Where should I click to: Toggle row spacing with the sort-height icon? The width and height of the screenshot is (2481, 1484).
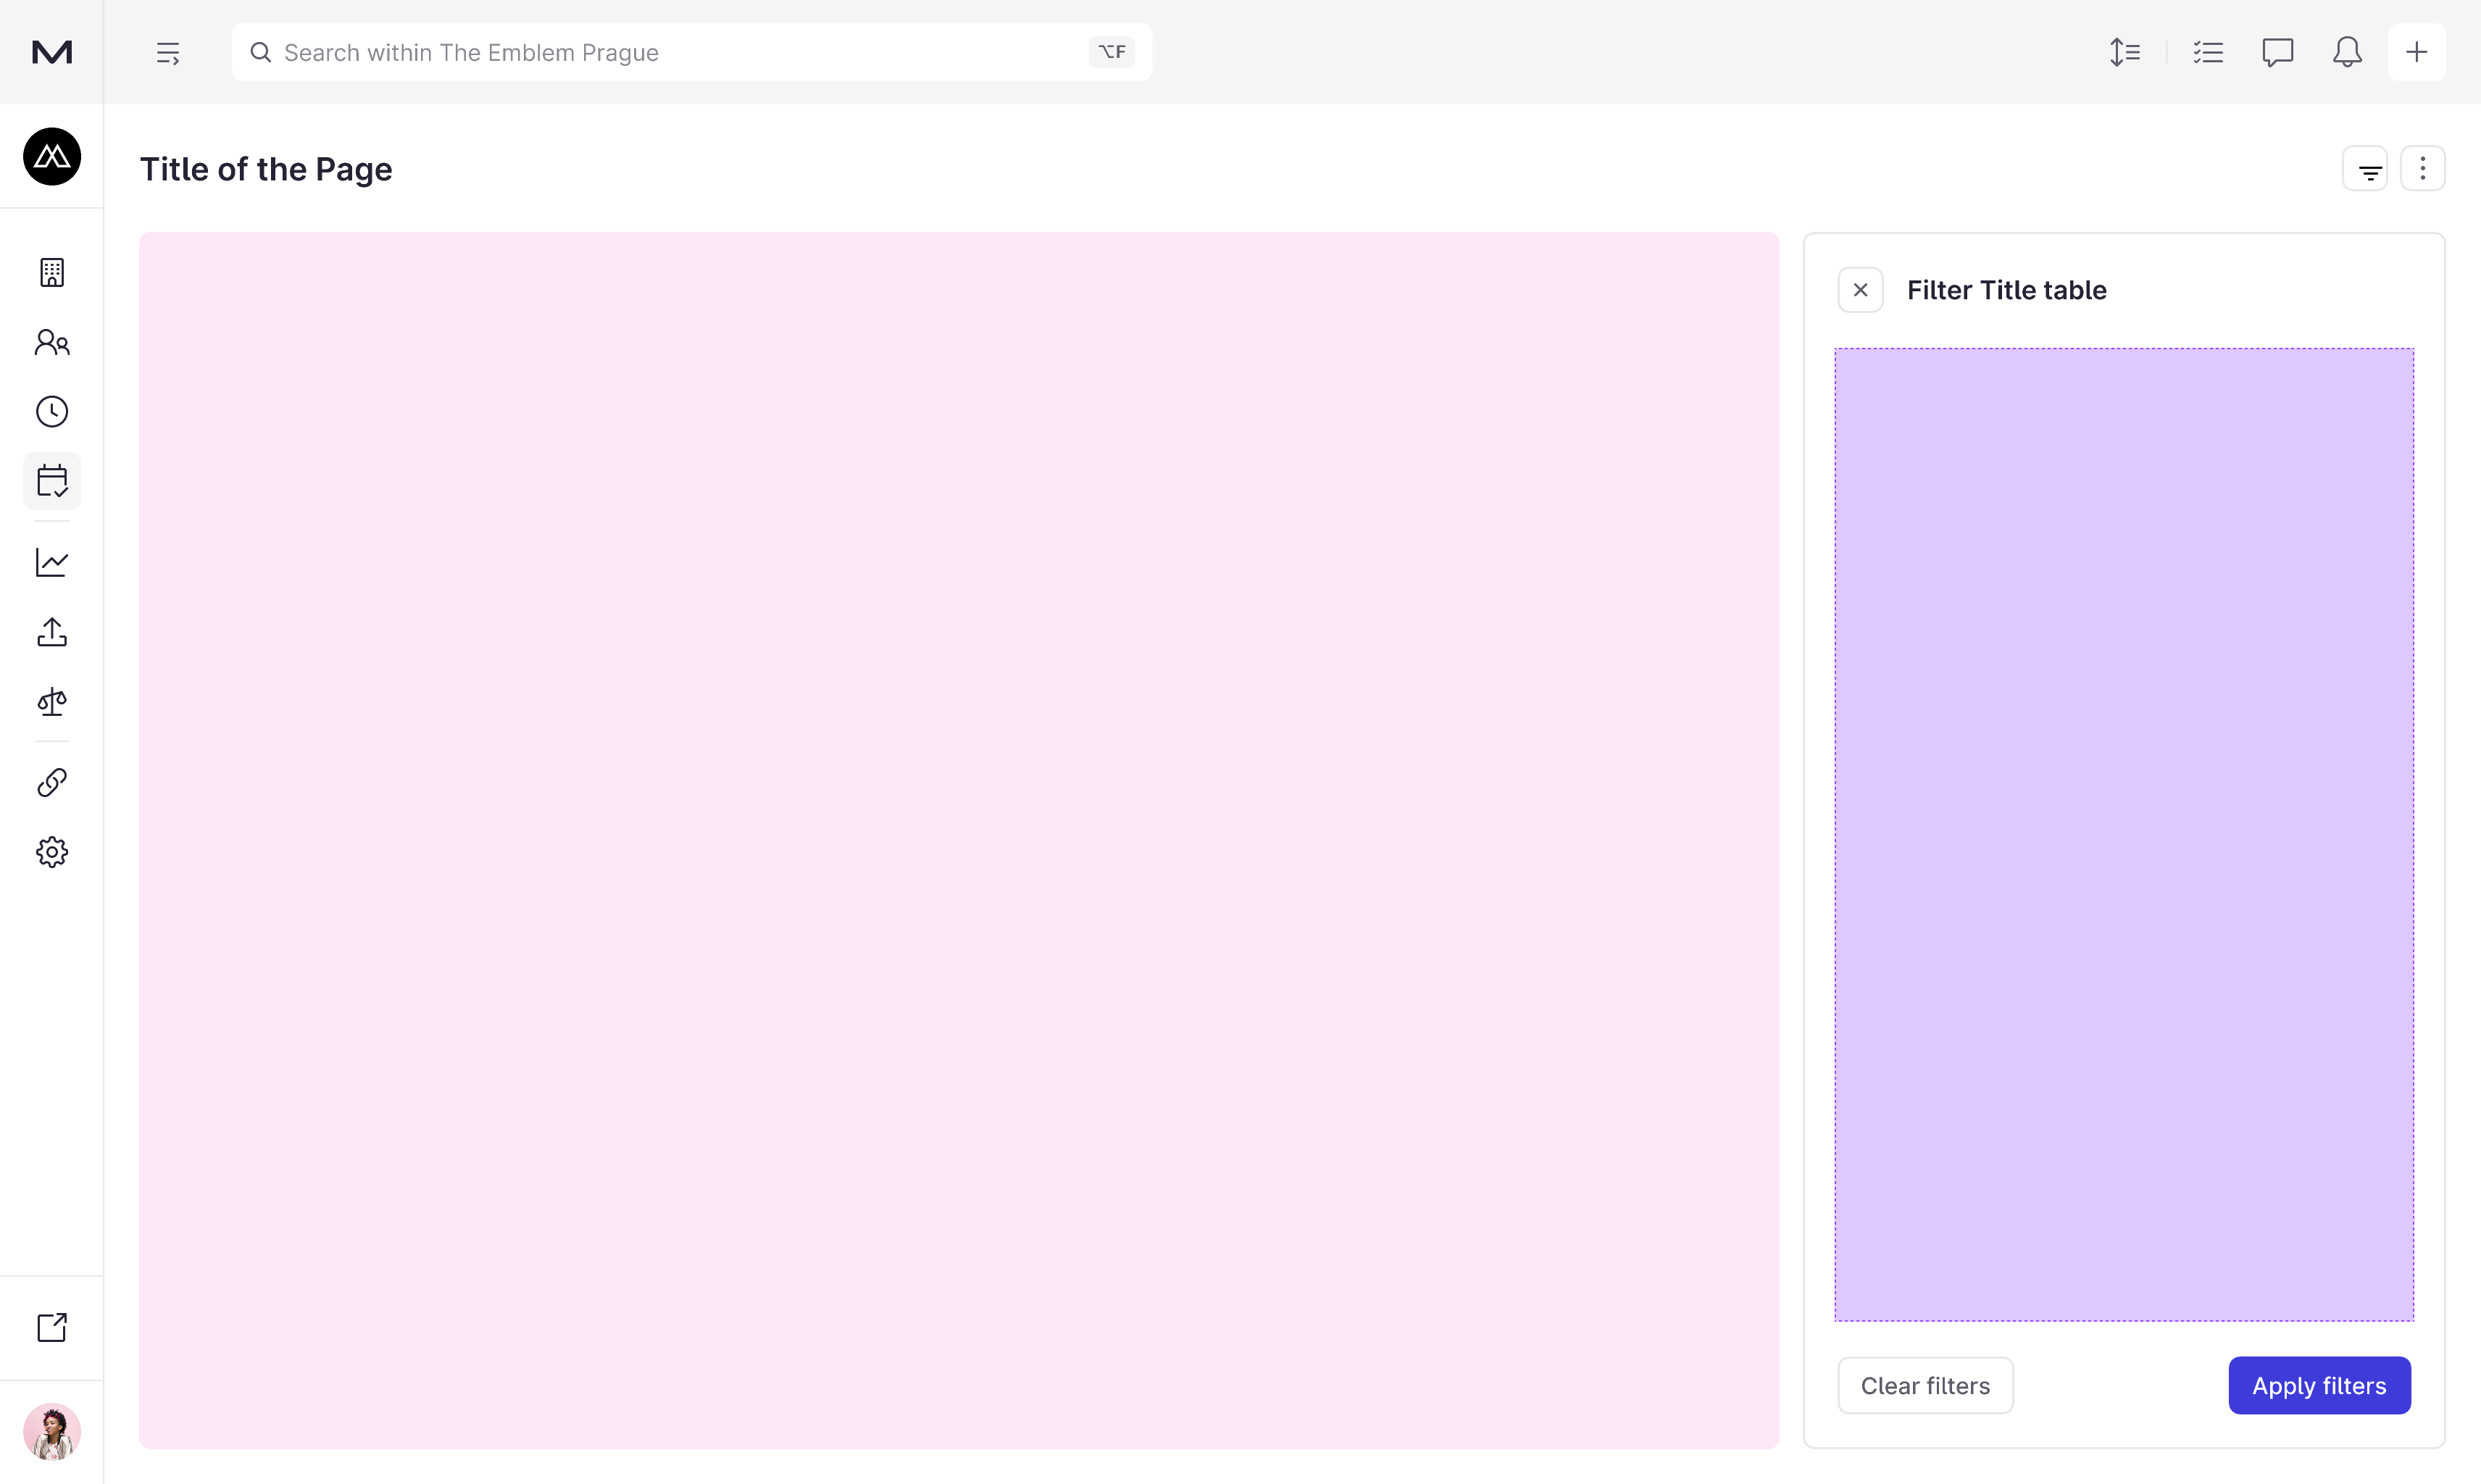click(x=2123, y=51)
